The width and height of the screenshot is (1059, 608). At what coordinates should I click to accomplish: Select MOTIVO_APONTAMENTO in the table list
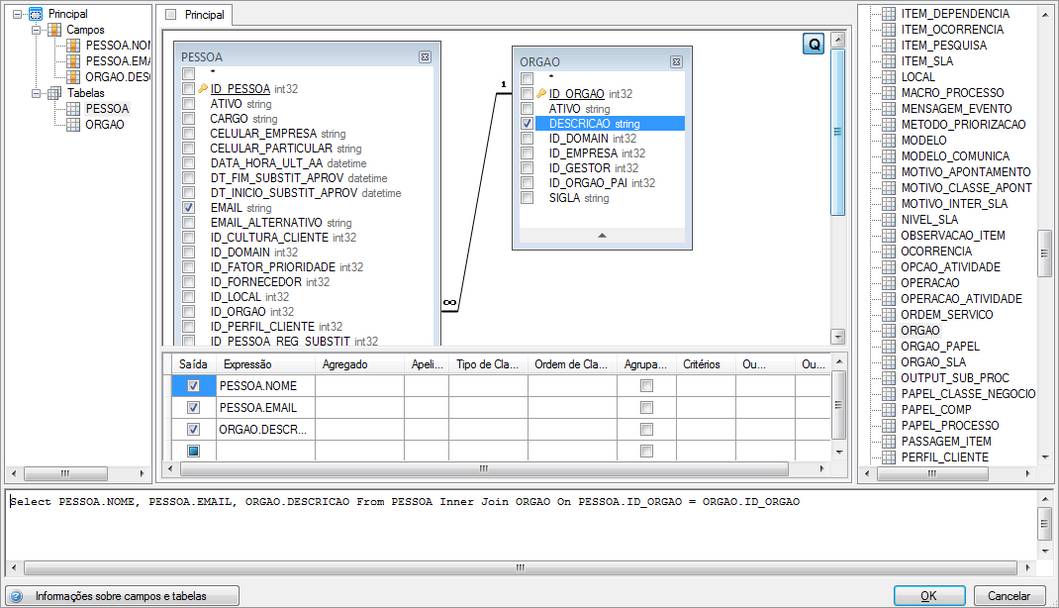click(966, 172)
